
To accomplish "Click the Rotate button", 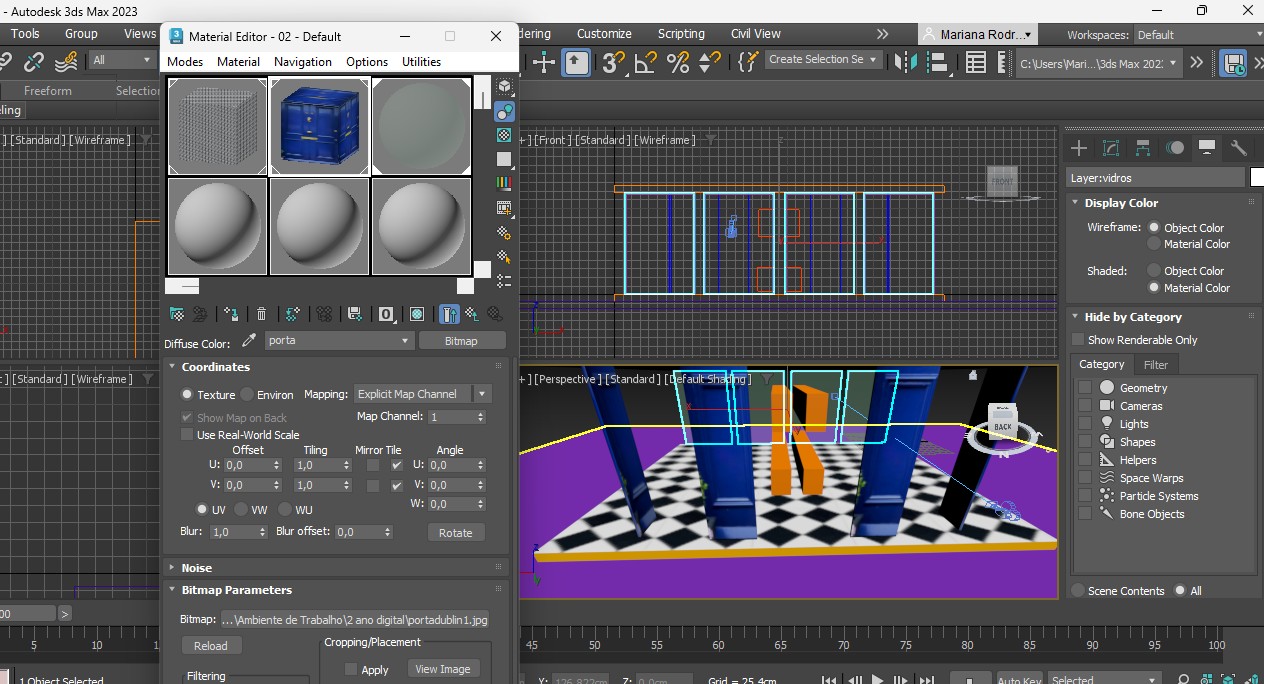I will (x=455, y=533).
